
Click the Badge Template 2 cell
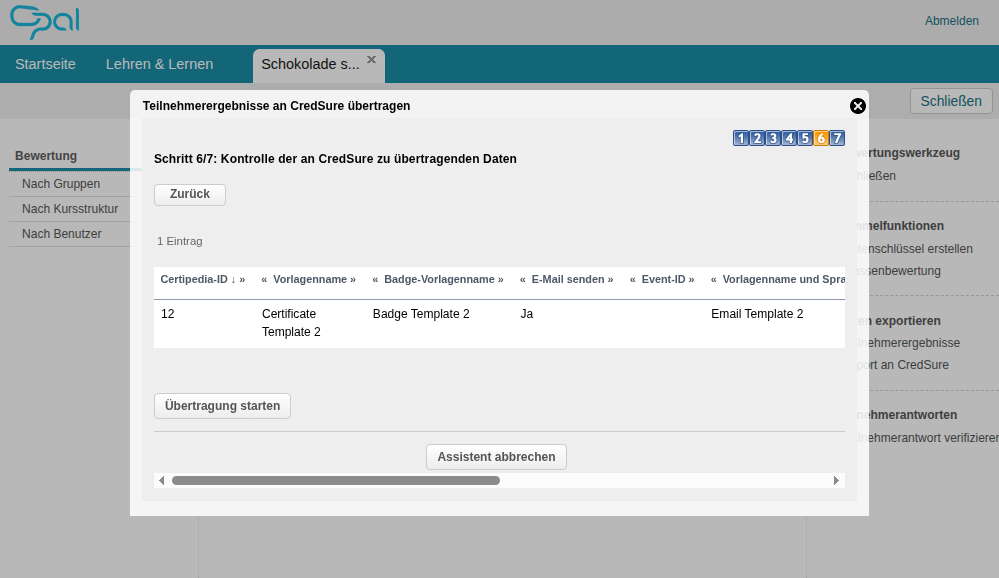[x=421, y=314]
